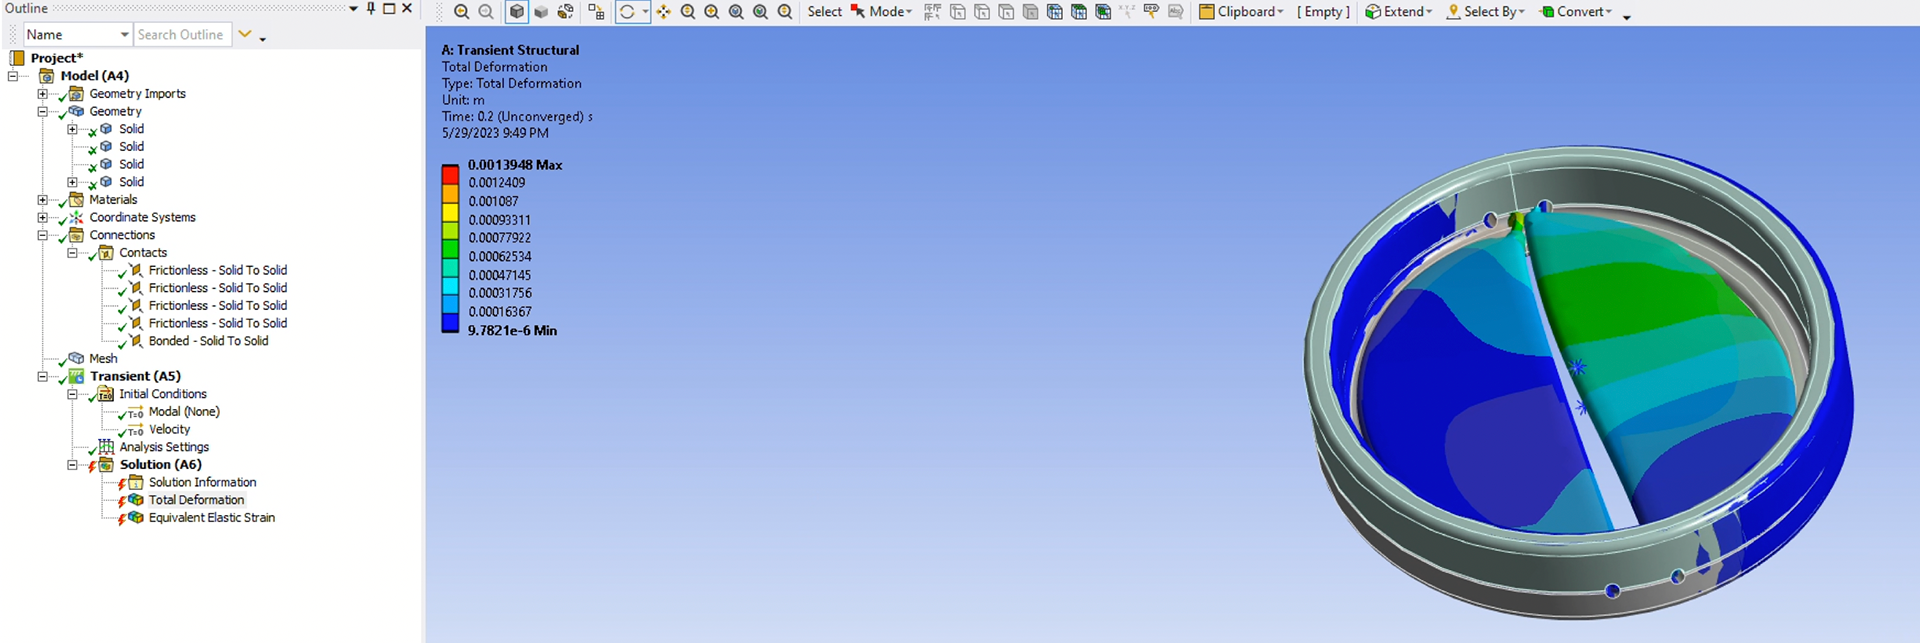Switch to Wireframe display mode

[566, 12]
